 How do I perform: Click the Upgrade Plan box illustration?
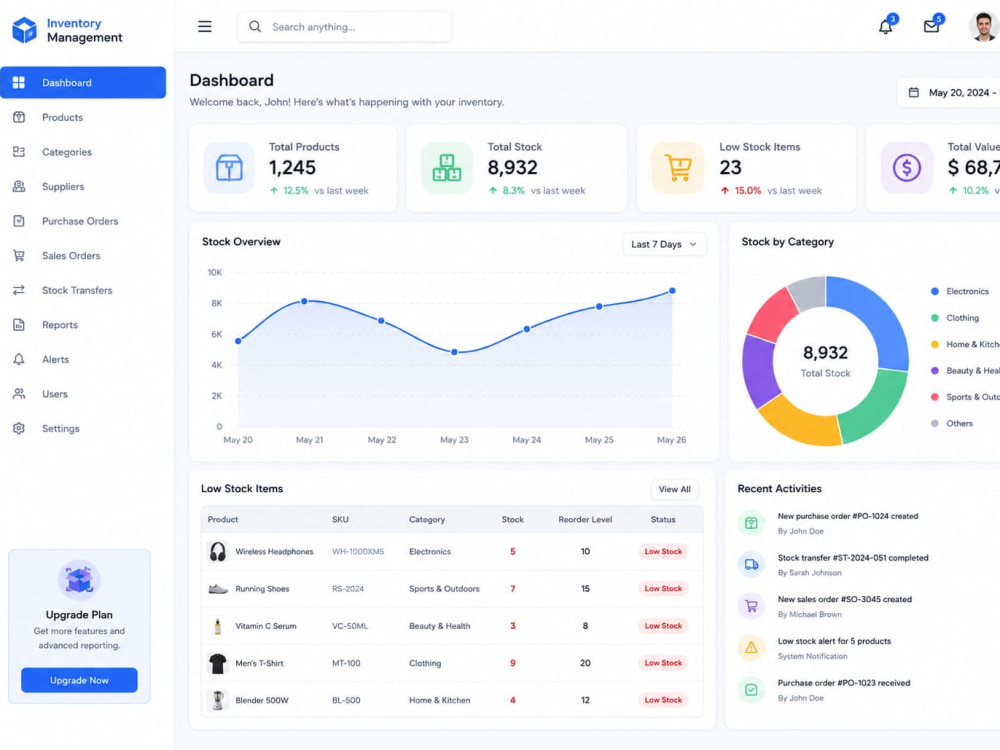coord(79,580)
